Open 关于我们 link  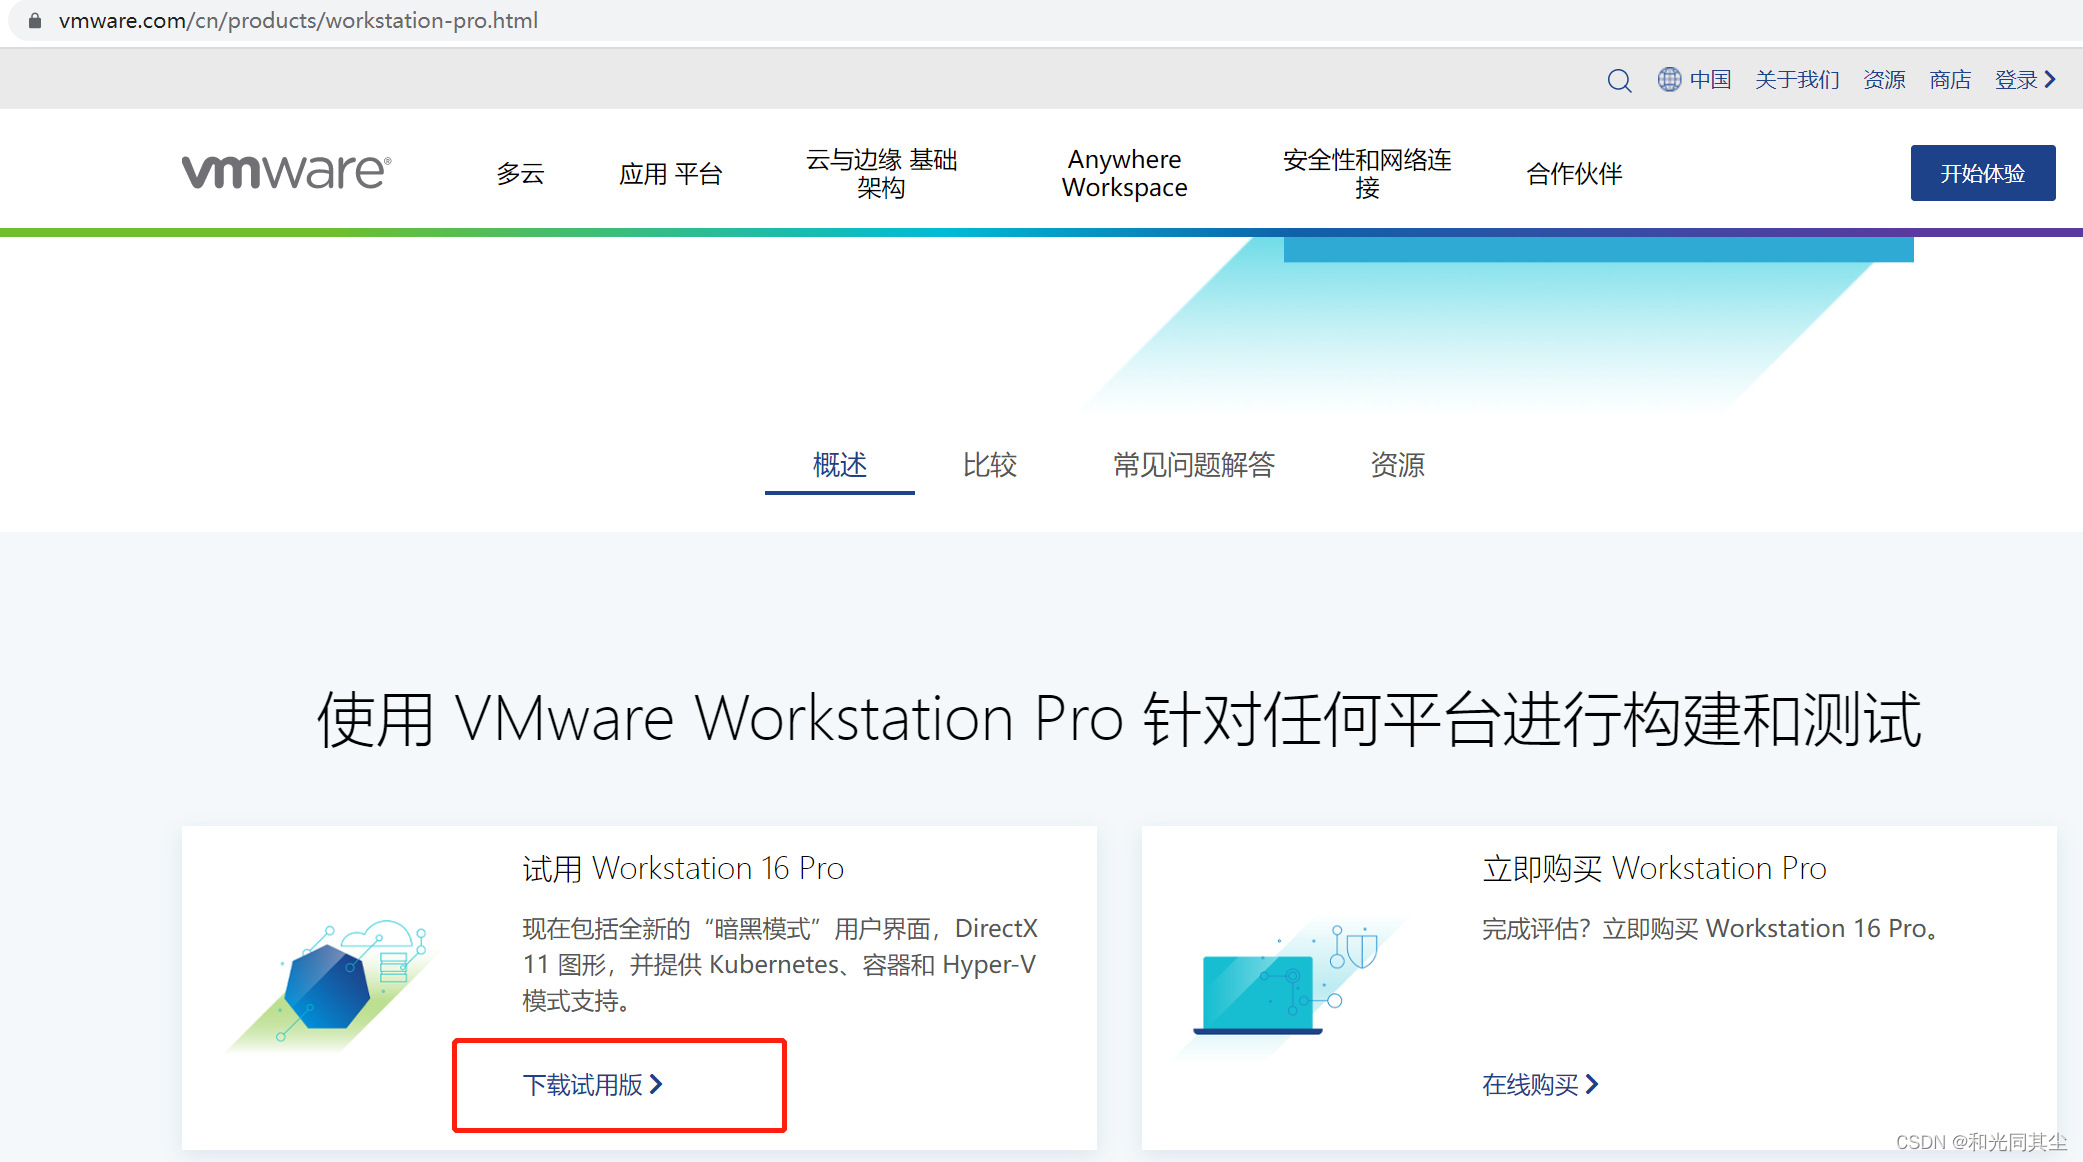click(x=1797, y=79)
